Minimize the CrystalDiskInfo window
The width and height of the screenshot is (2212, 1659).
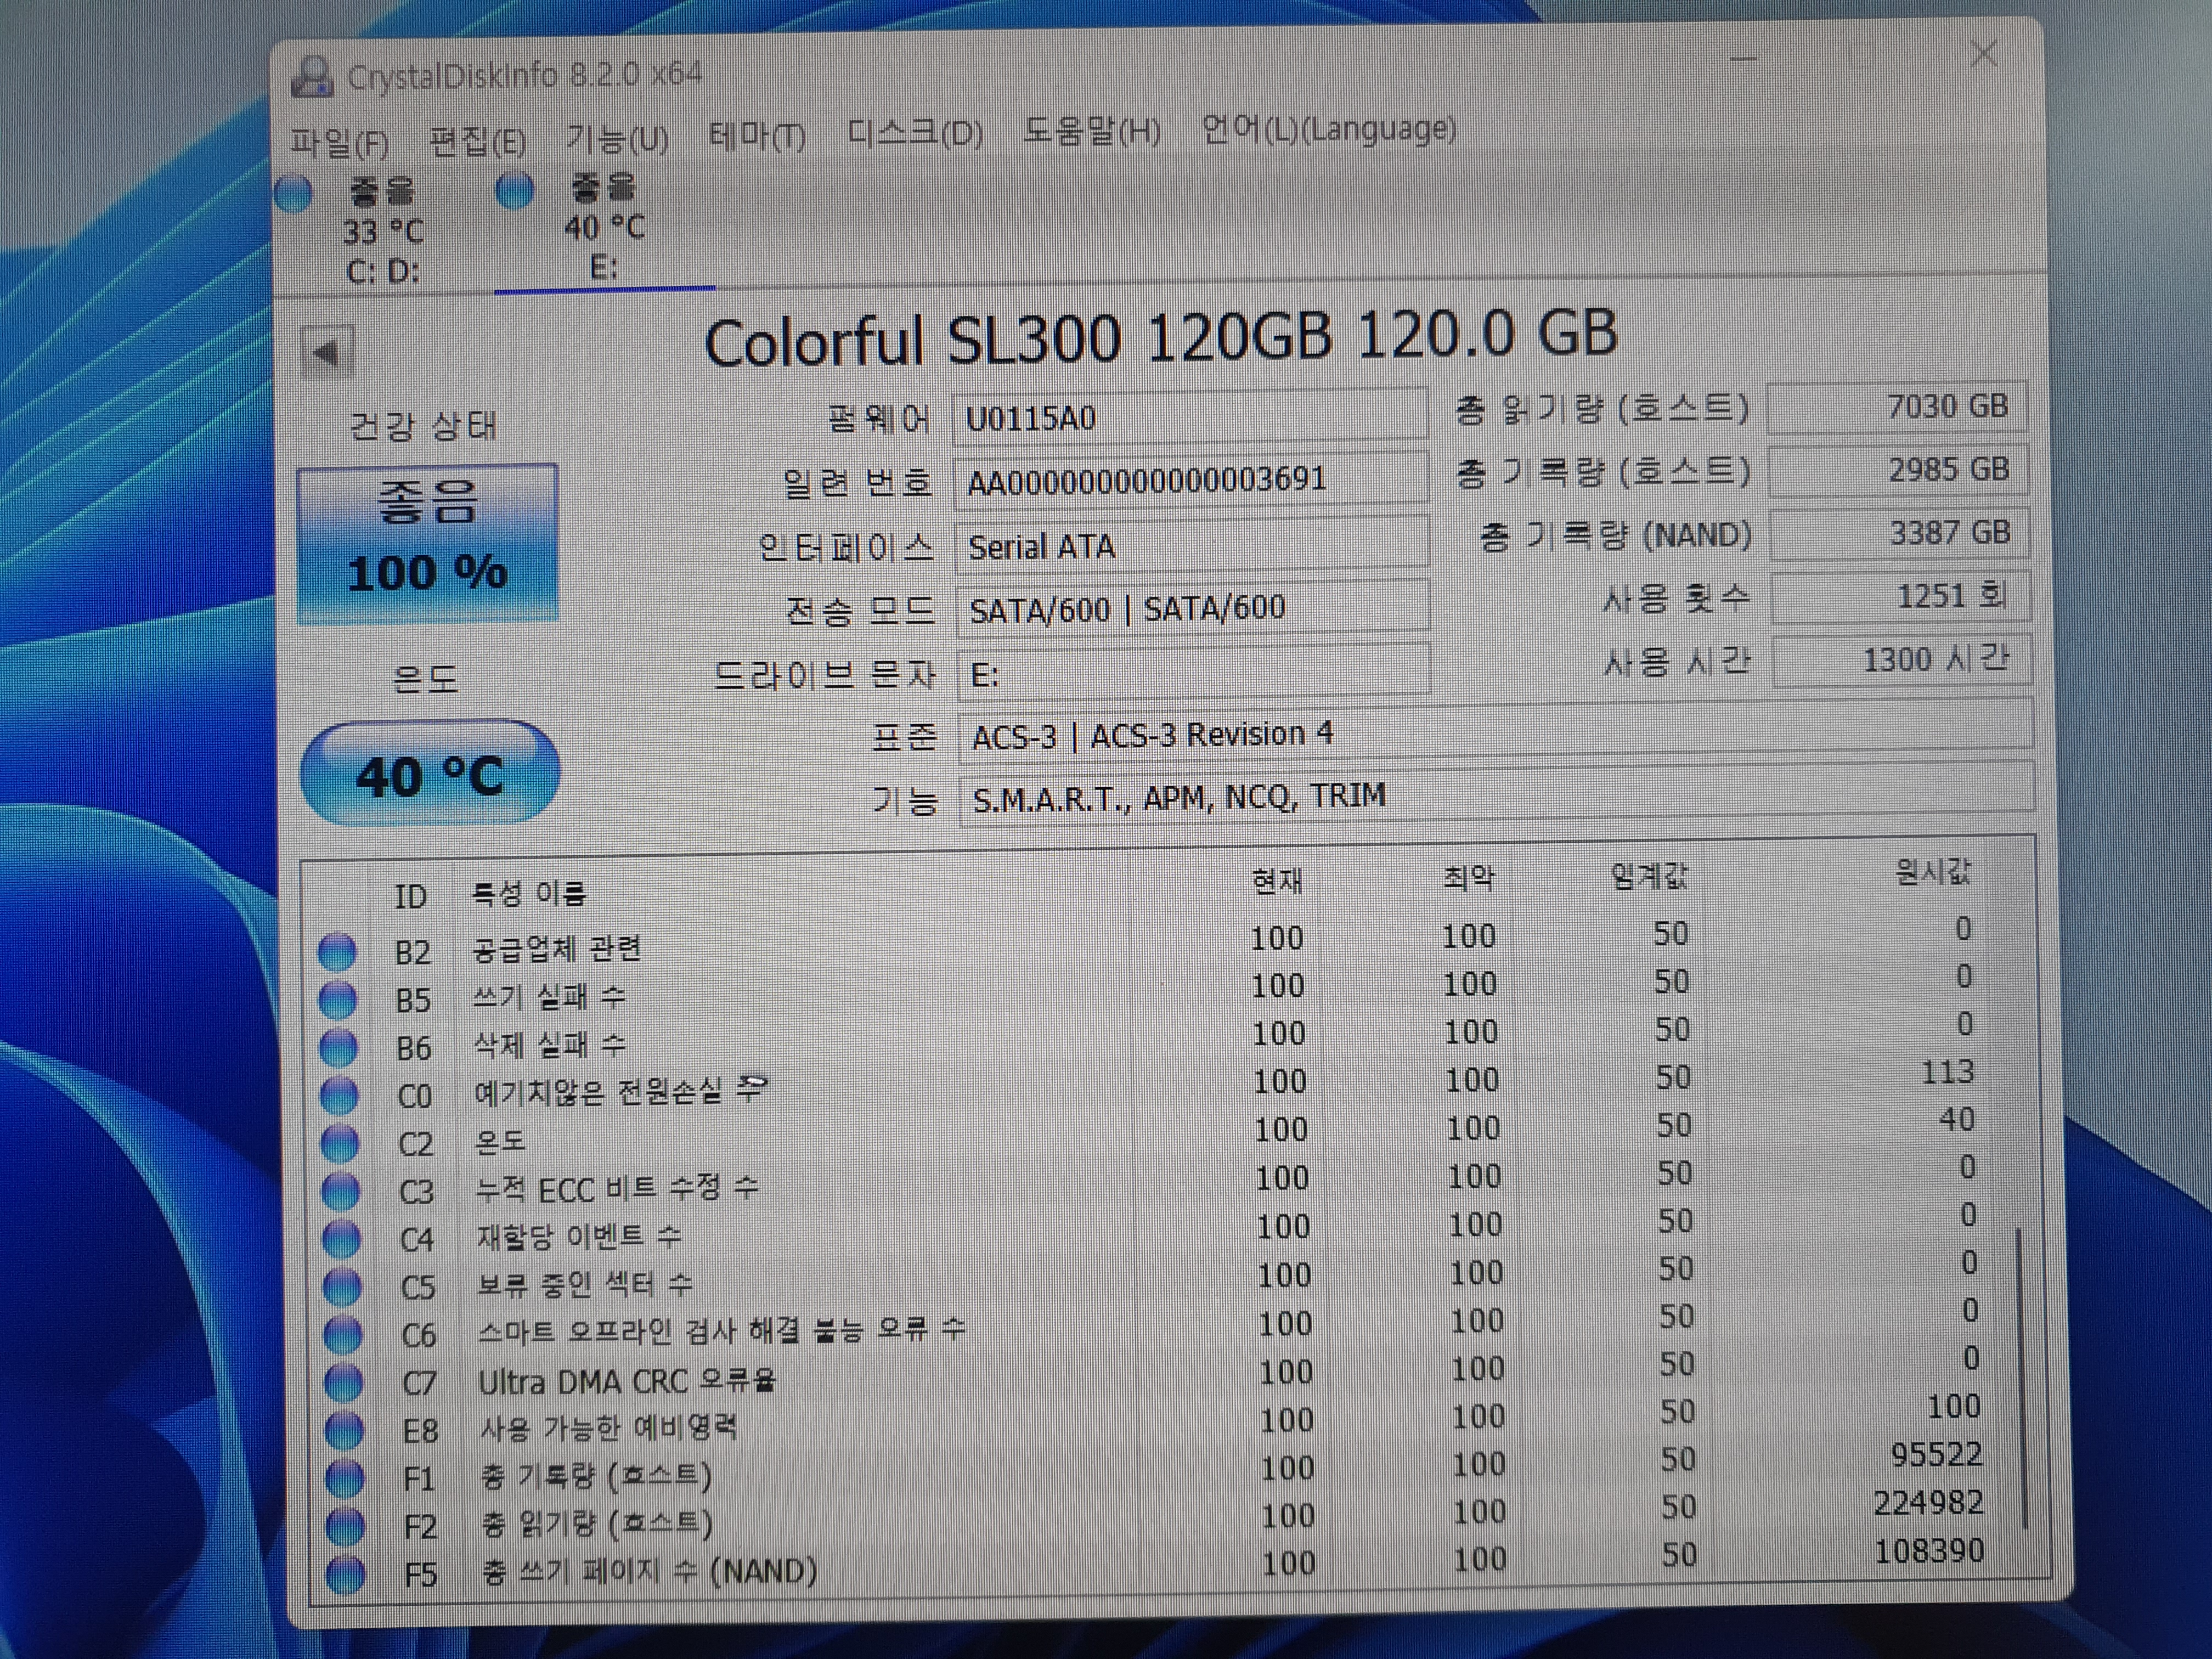click(x=1744, y=59)
